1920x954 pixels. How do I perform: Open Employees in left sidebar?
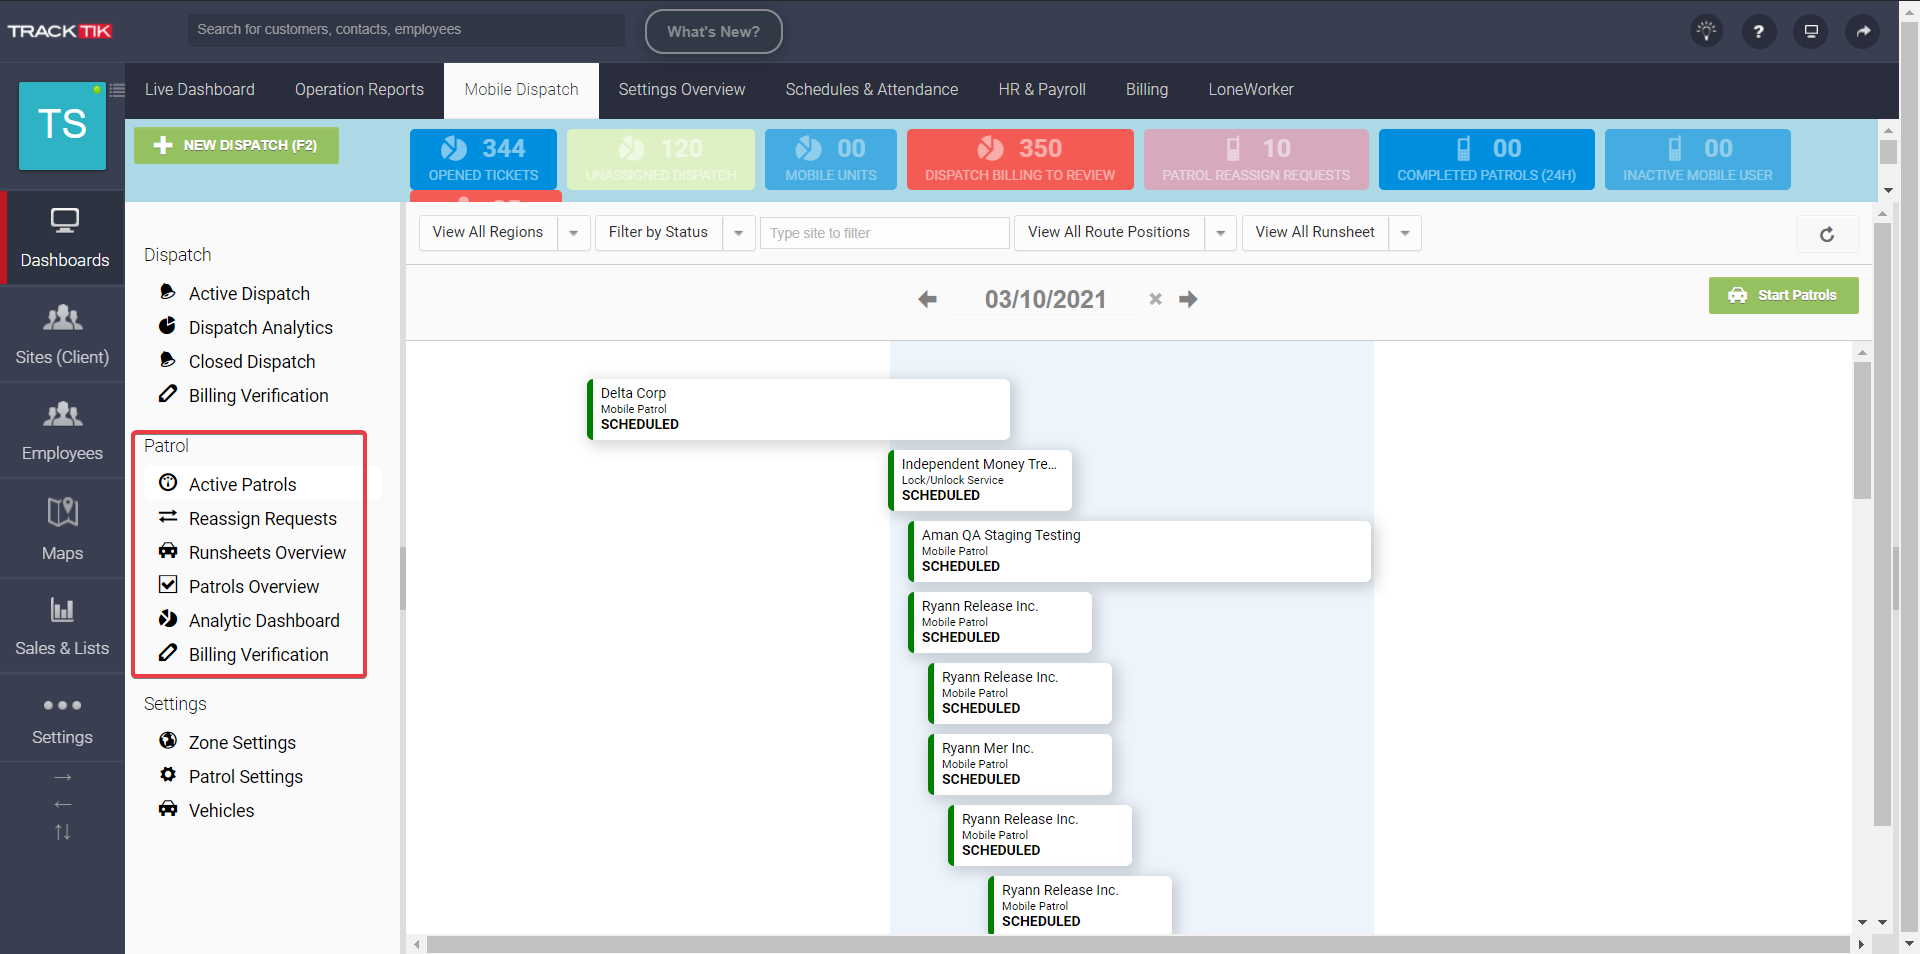pos(62,430)
